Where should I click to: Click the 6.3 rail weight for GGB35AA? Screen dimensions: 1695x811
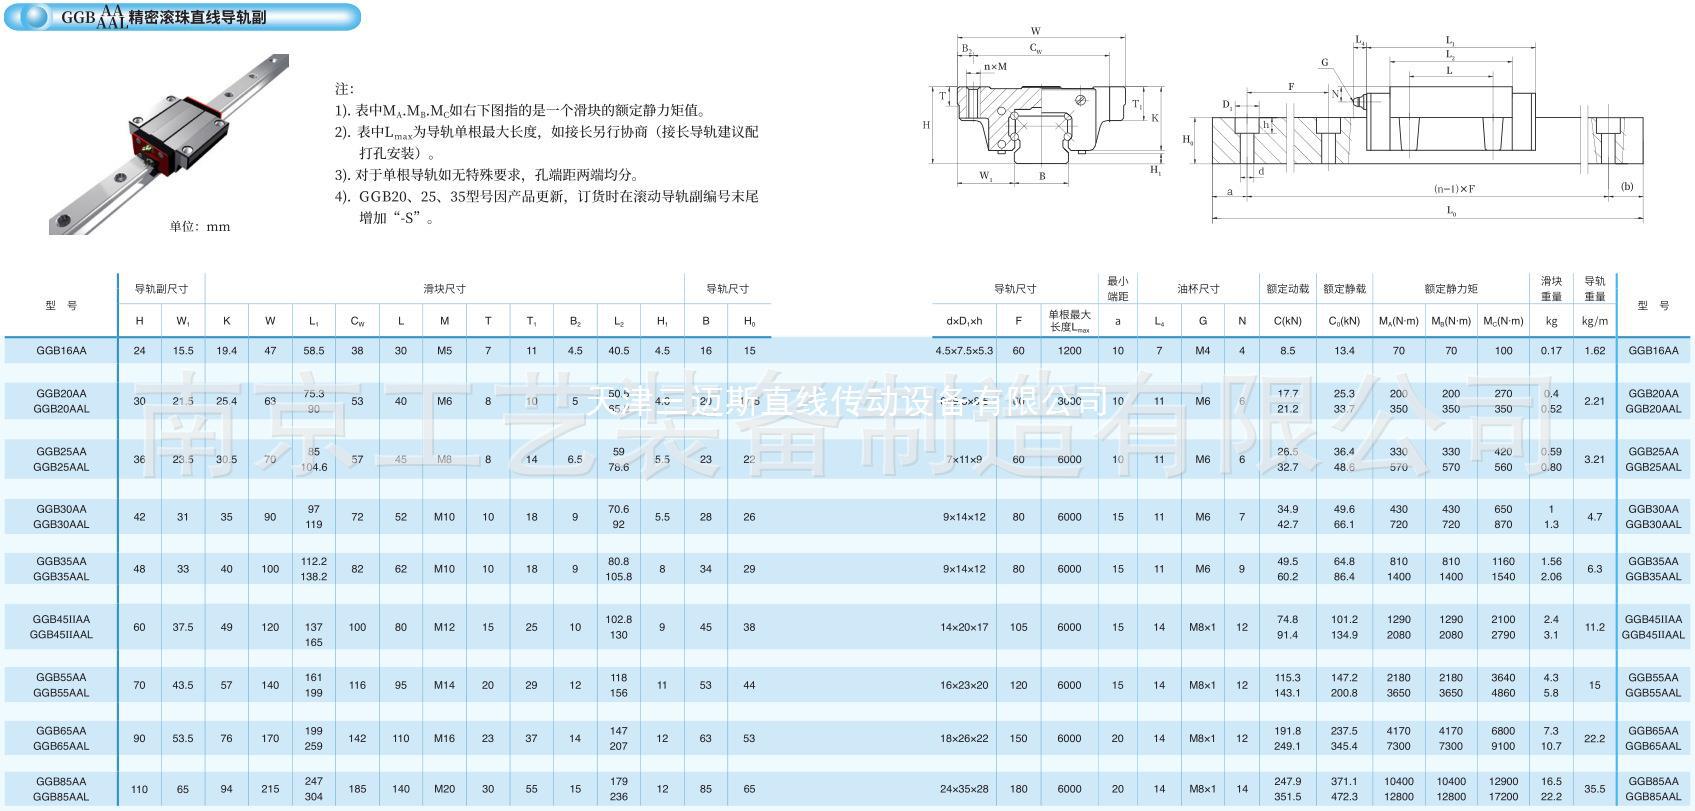pos(1594,569)
